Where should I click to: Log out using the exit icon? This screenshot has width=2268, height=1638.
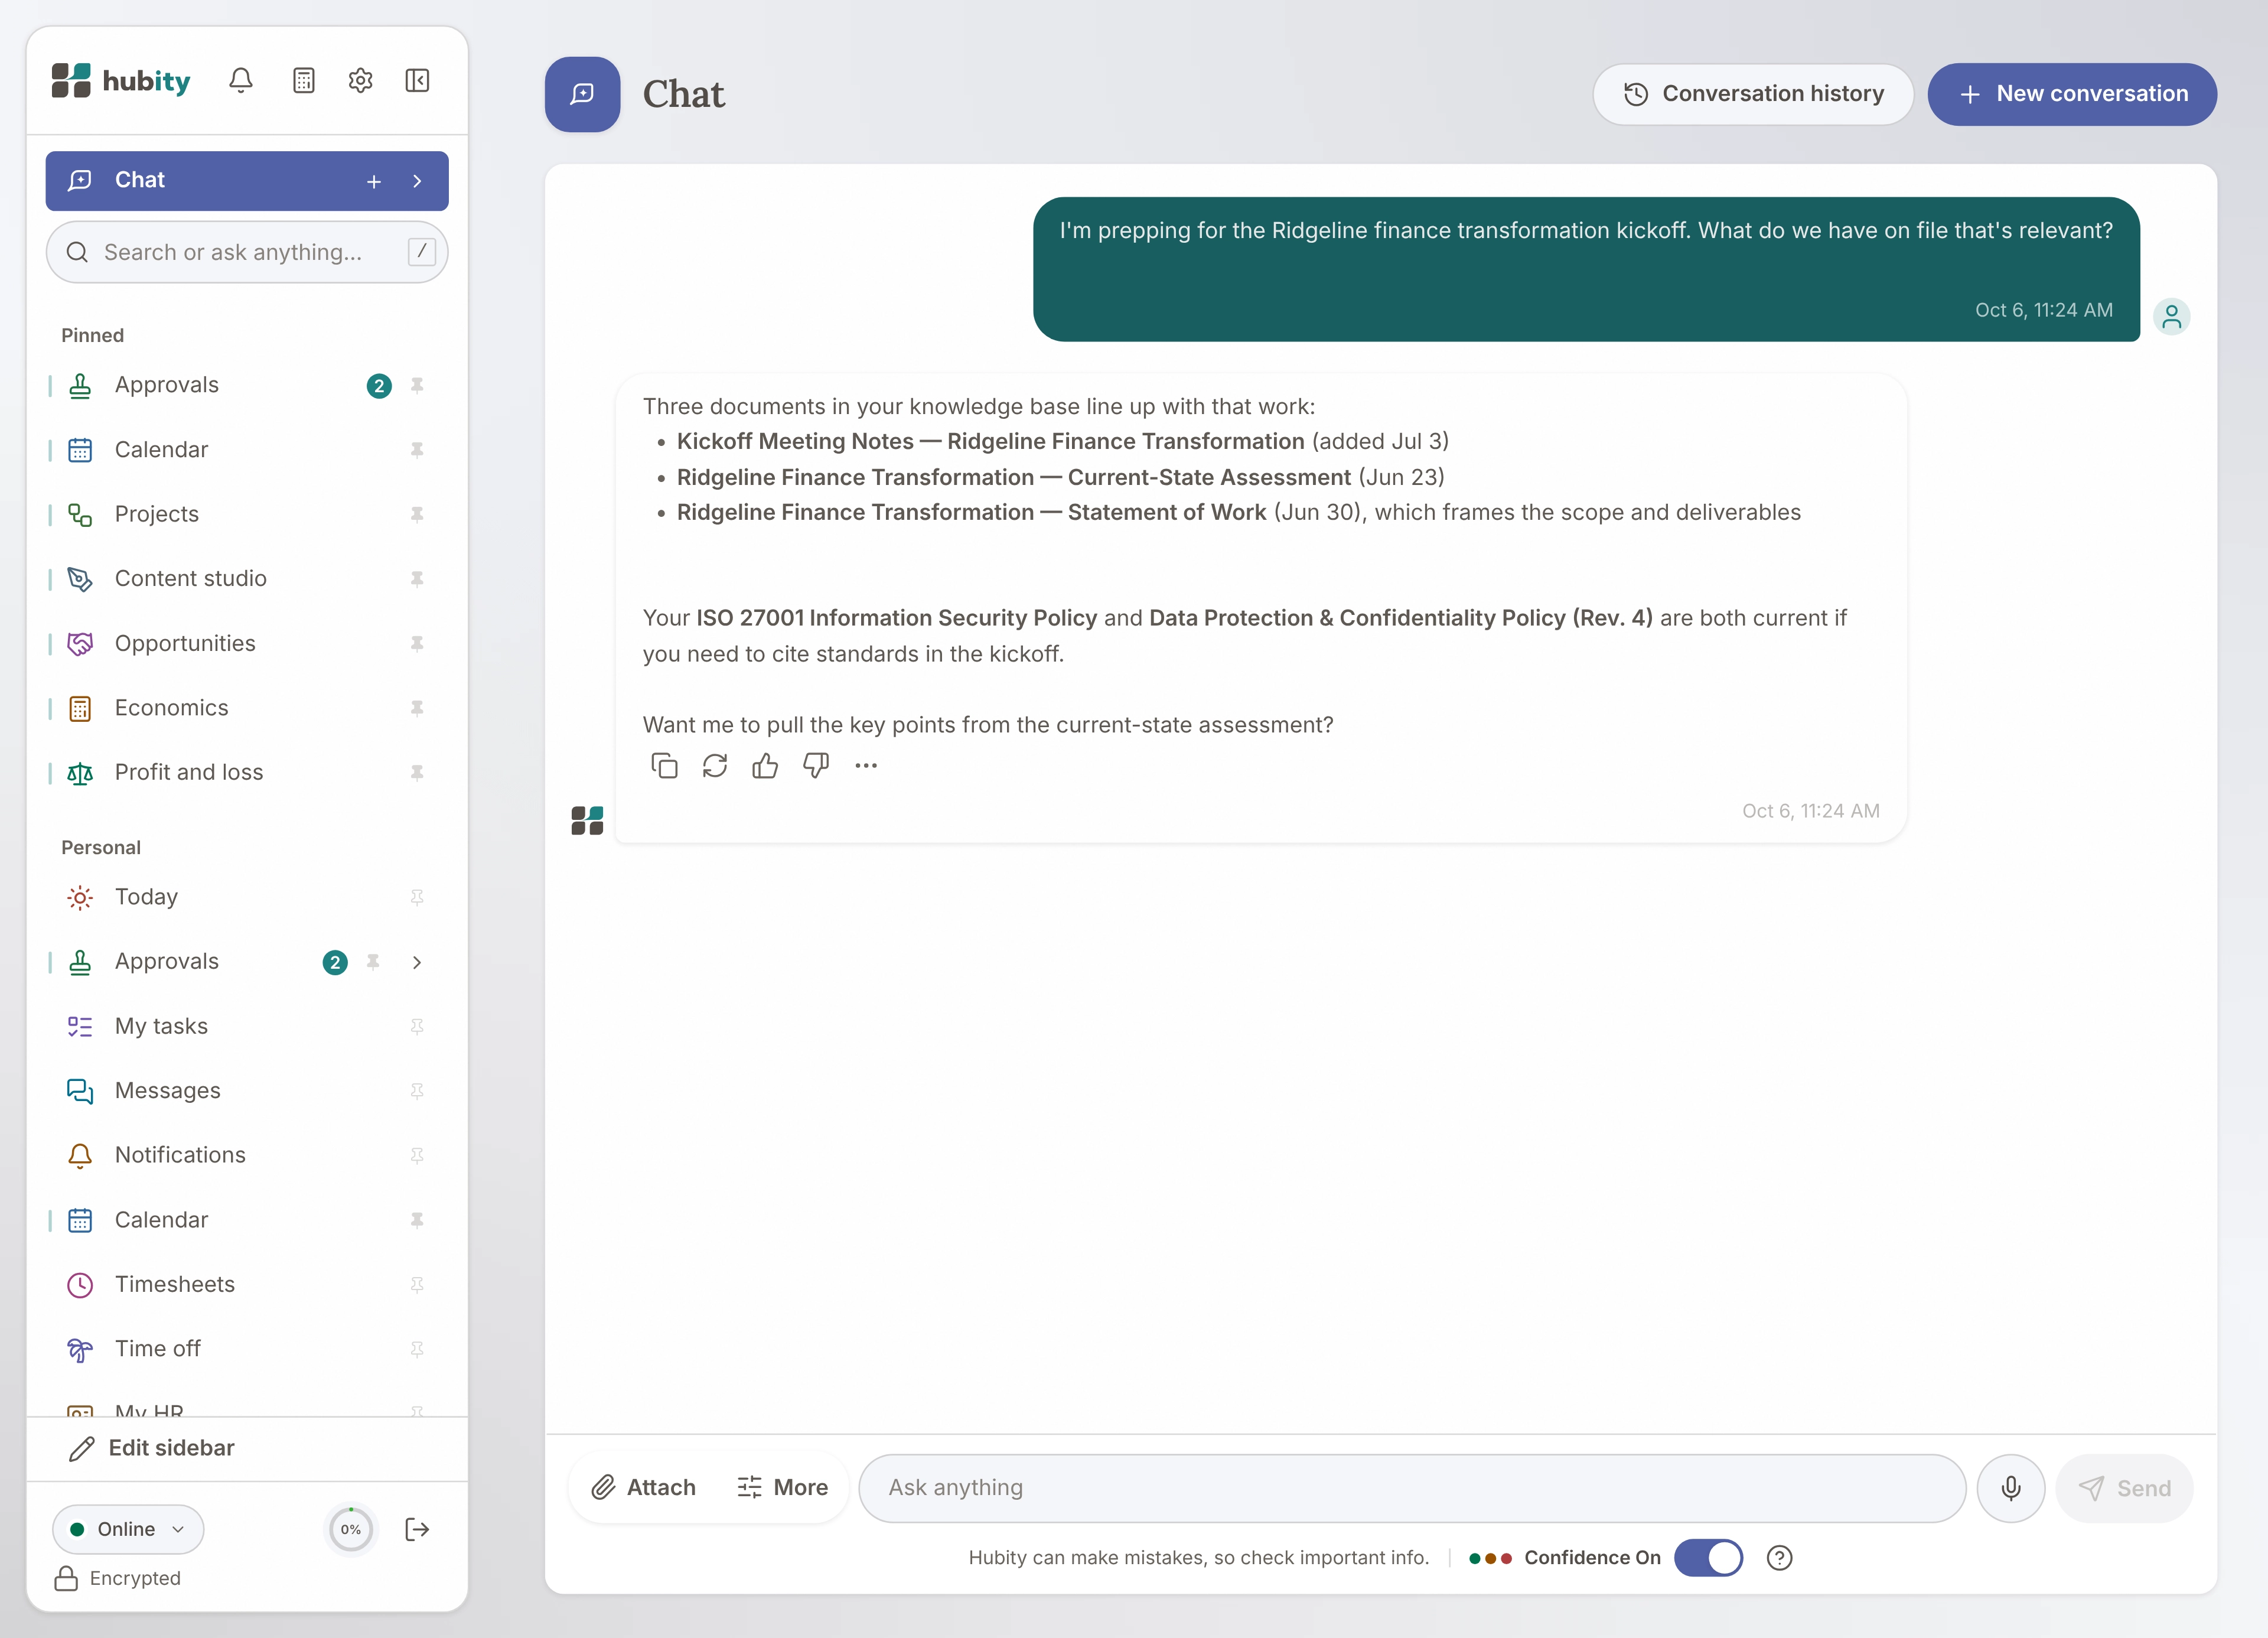418,1529
